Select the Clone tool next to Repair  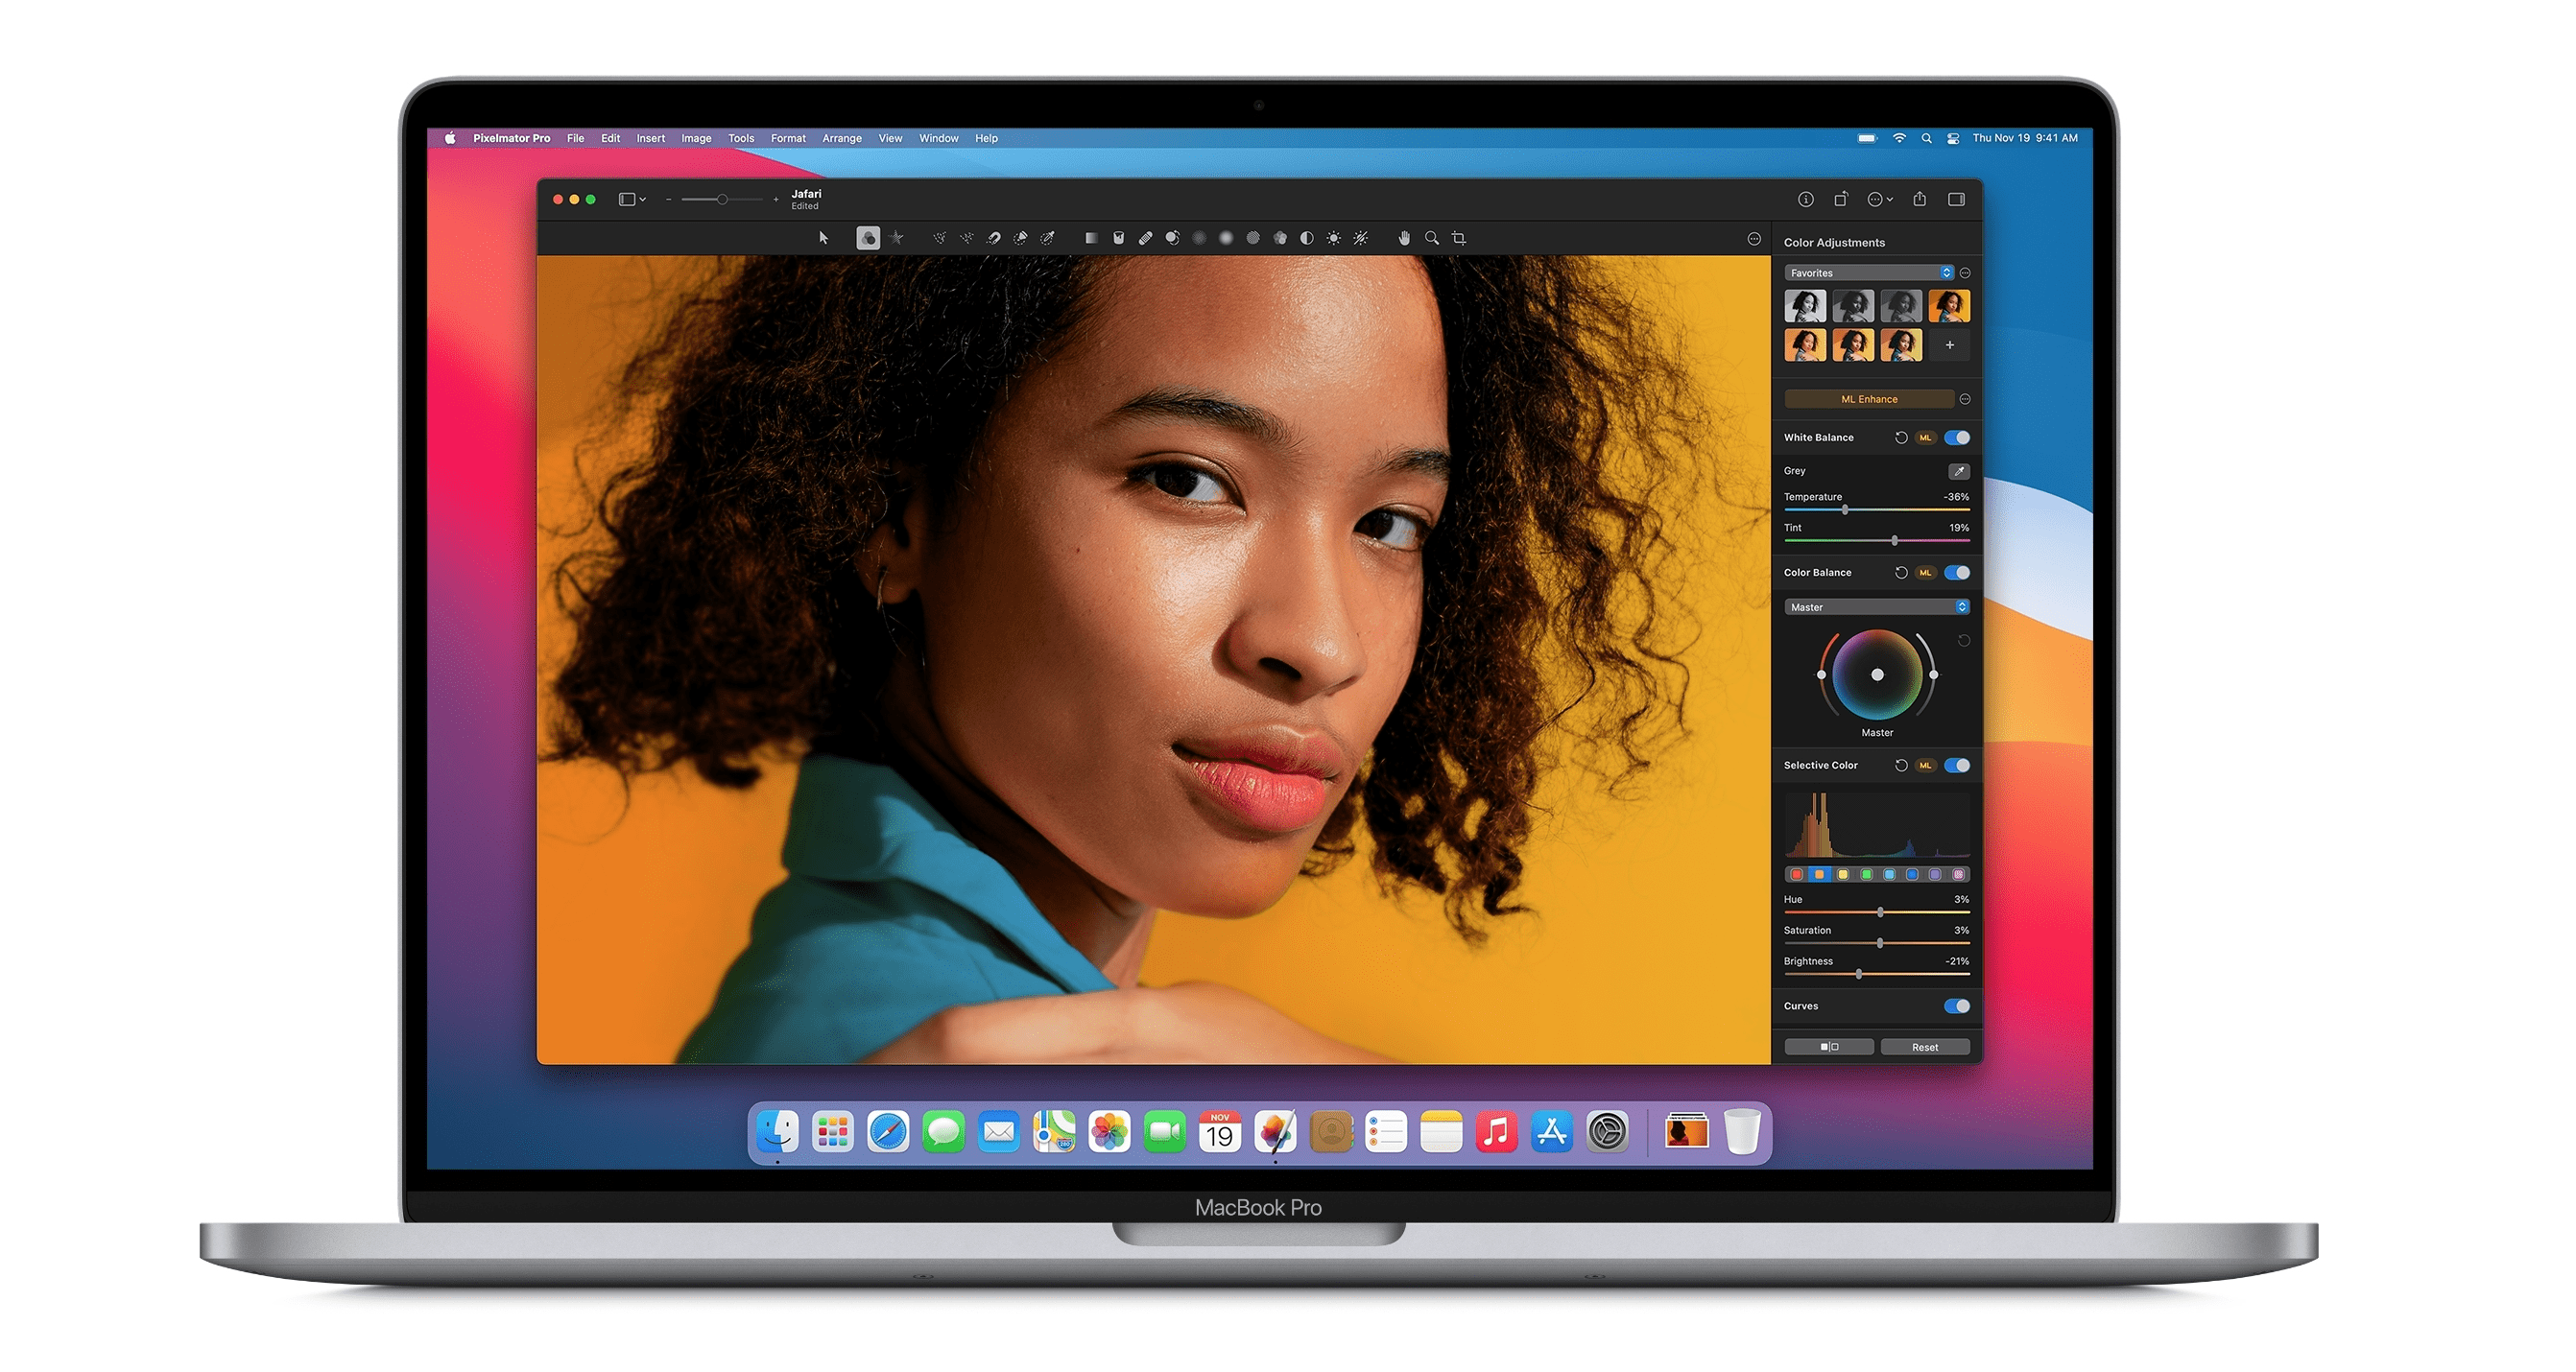[1172, 238]
